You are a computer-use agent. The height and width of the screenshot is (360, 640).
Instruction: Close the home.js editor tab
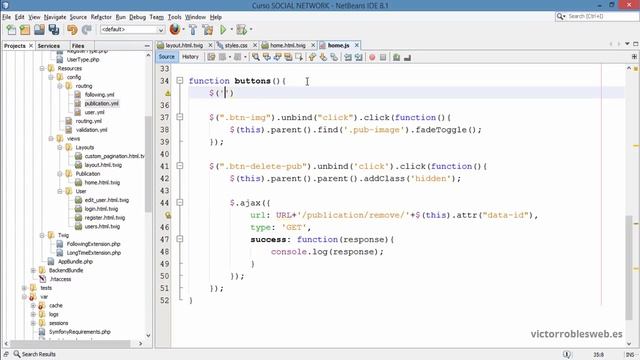[357, 45]
